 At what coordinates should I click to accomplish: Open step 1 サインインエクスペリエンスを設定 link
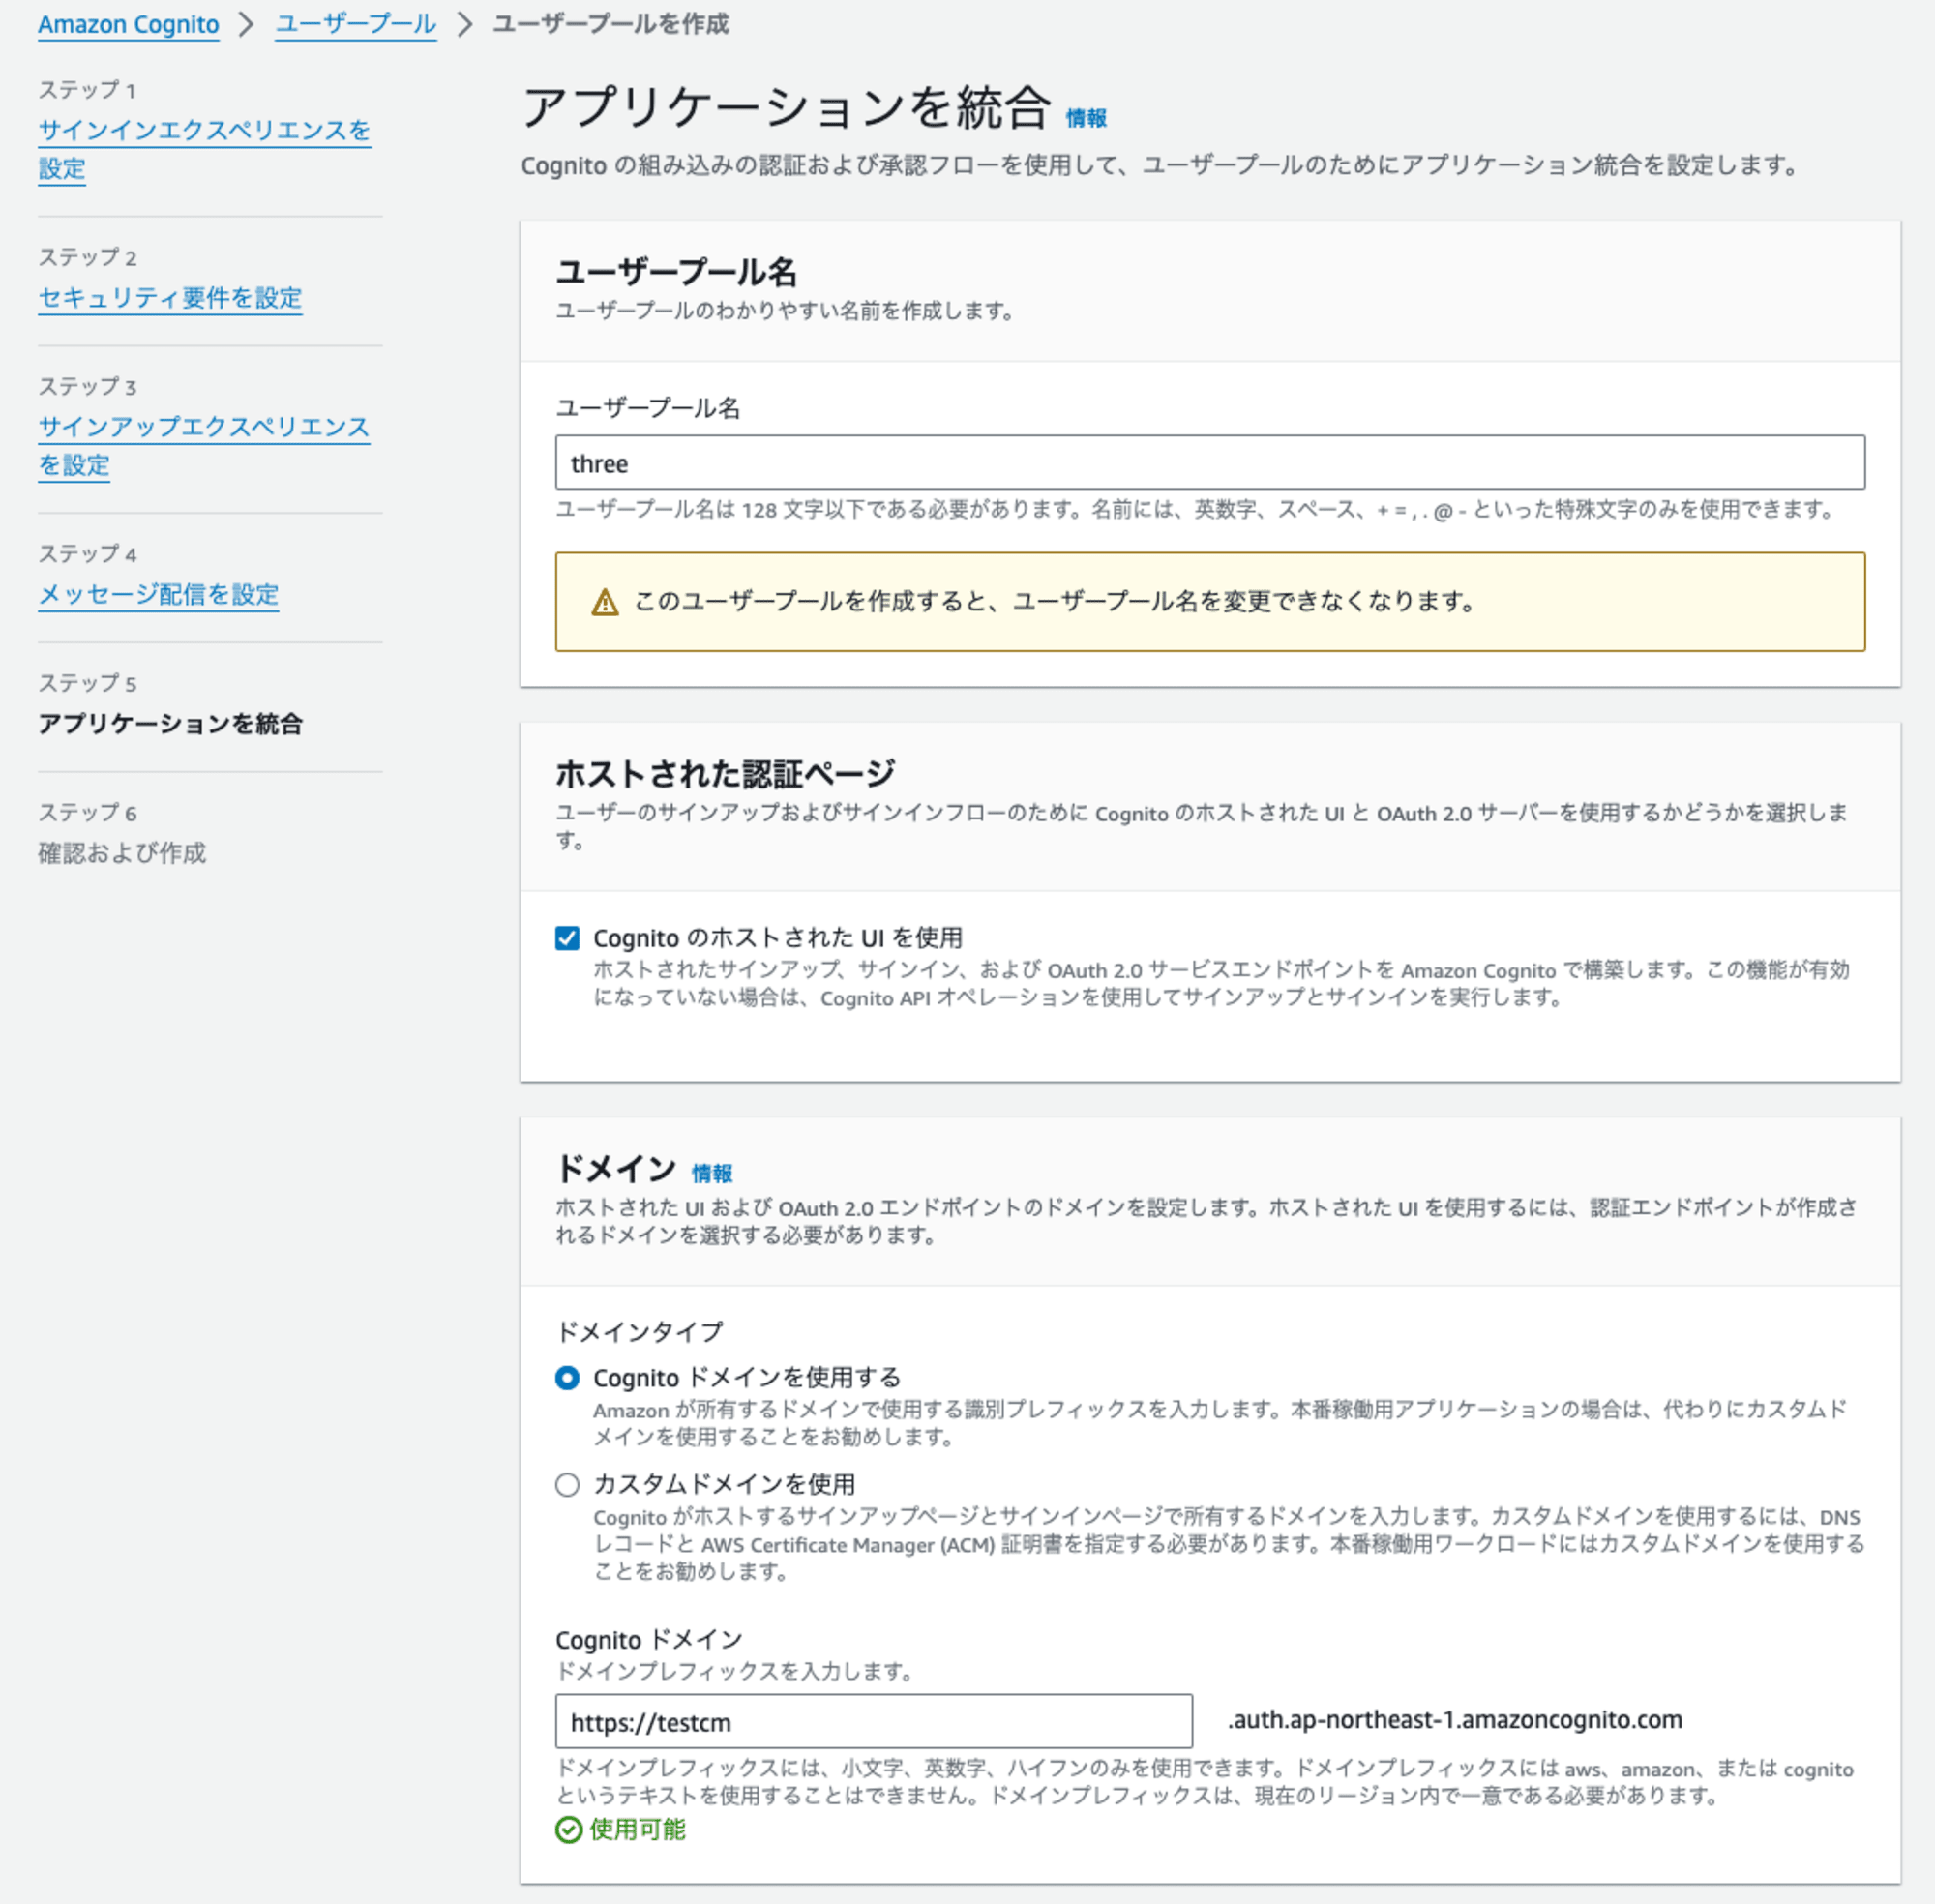coord(204,148)
